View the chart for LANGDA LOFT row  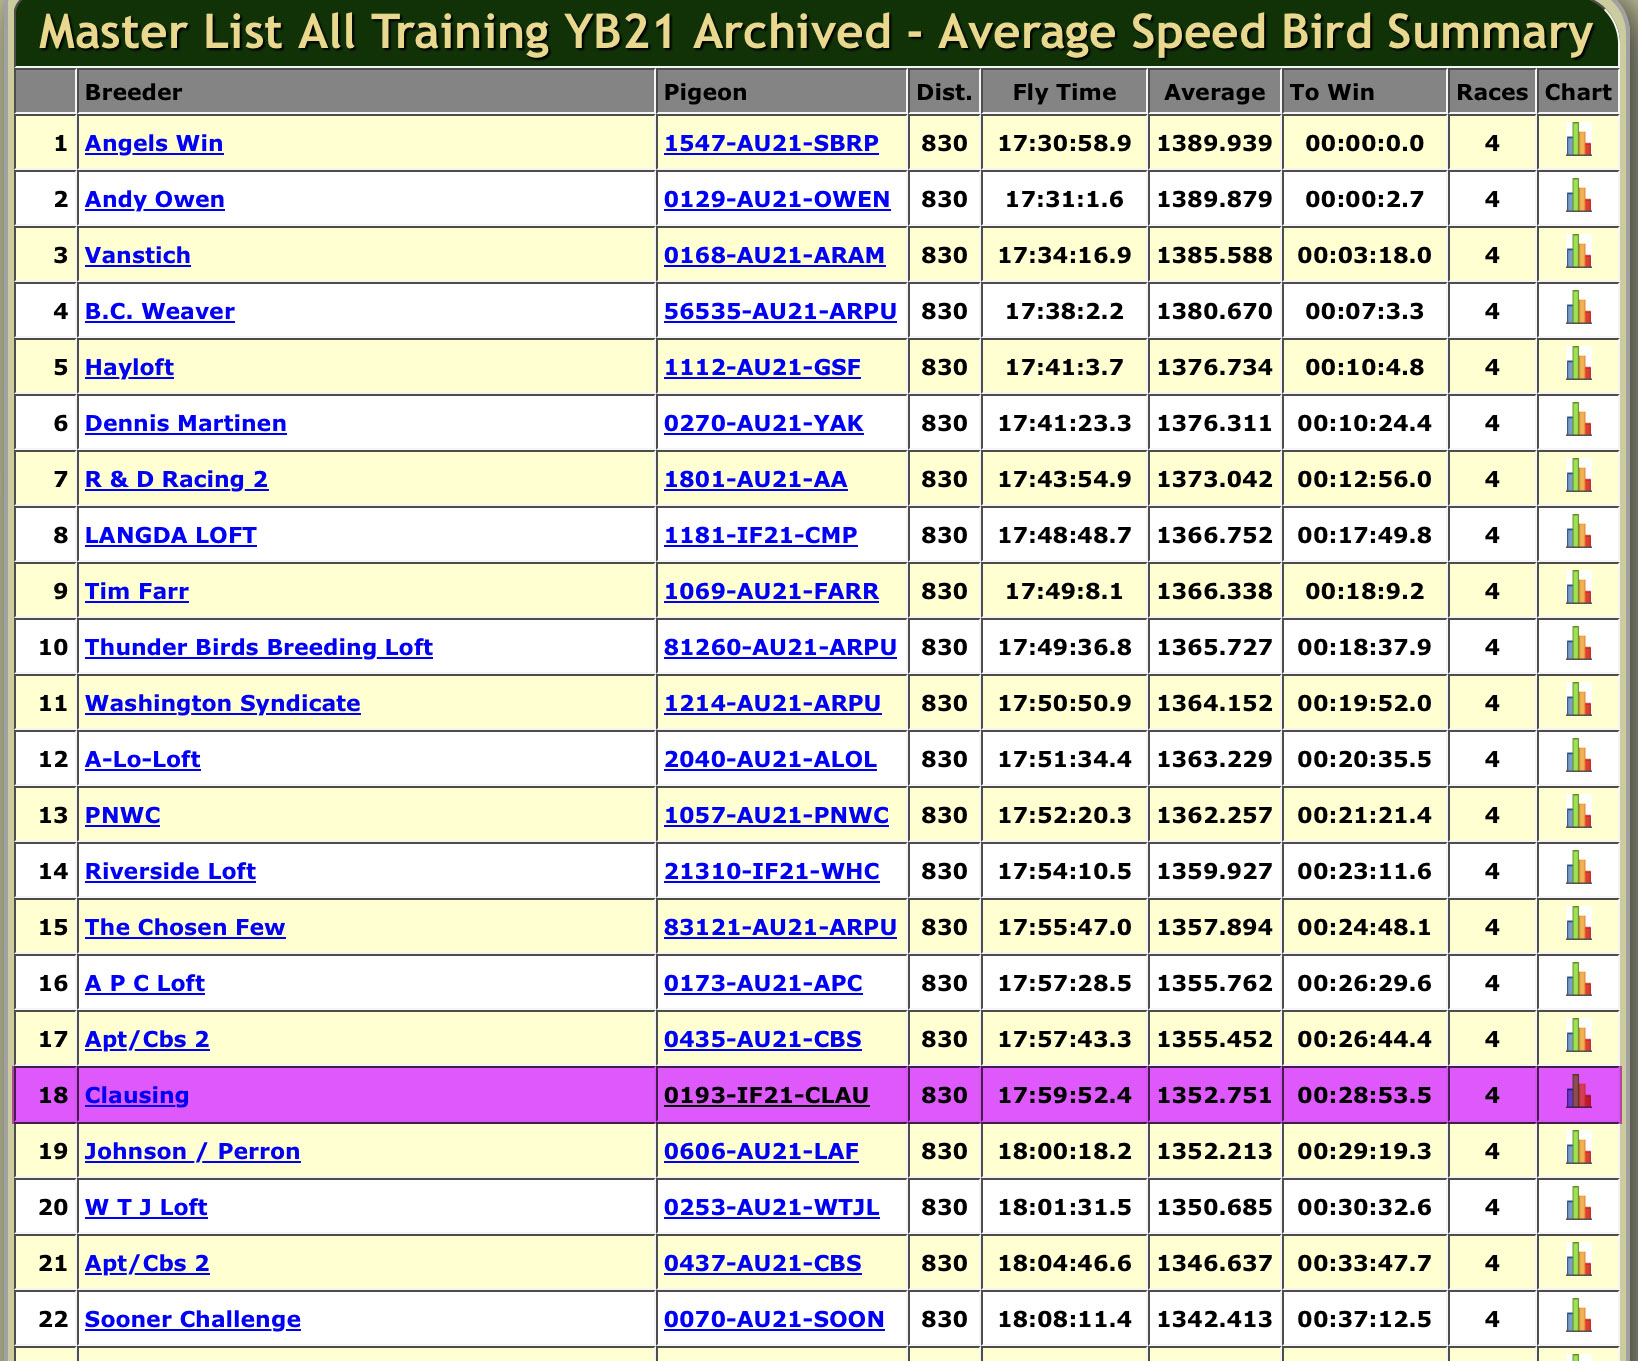1578,534
